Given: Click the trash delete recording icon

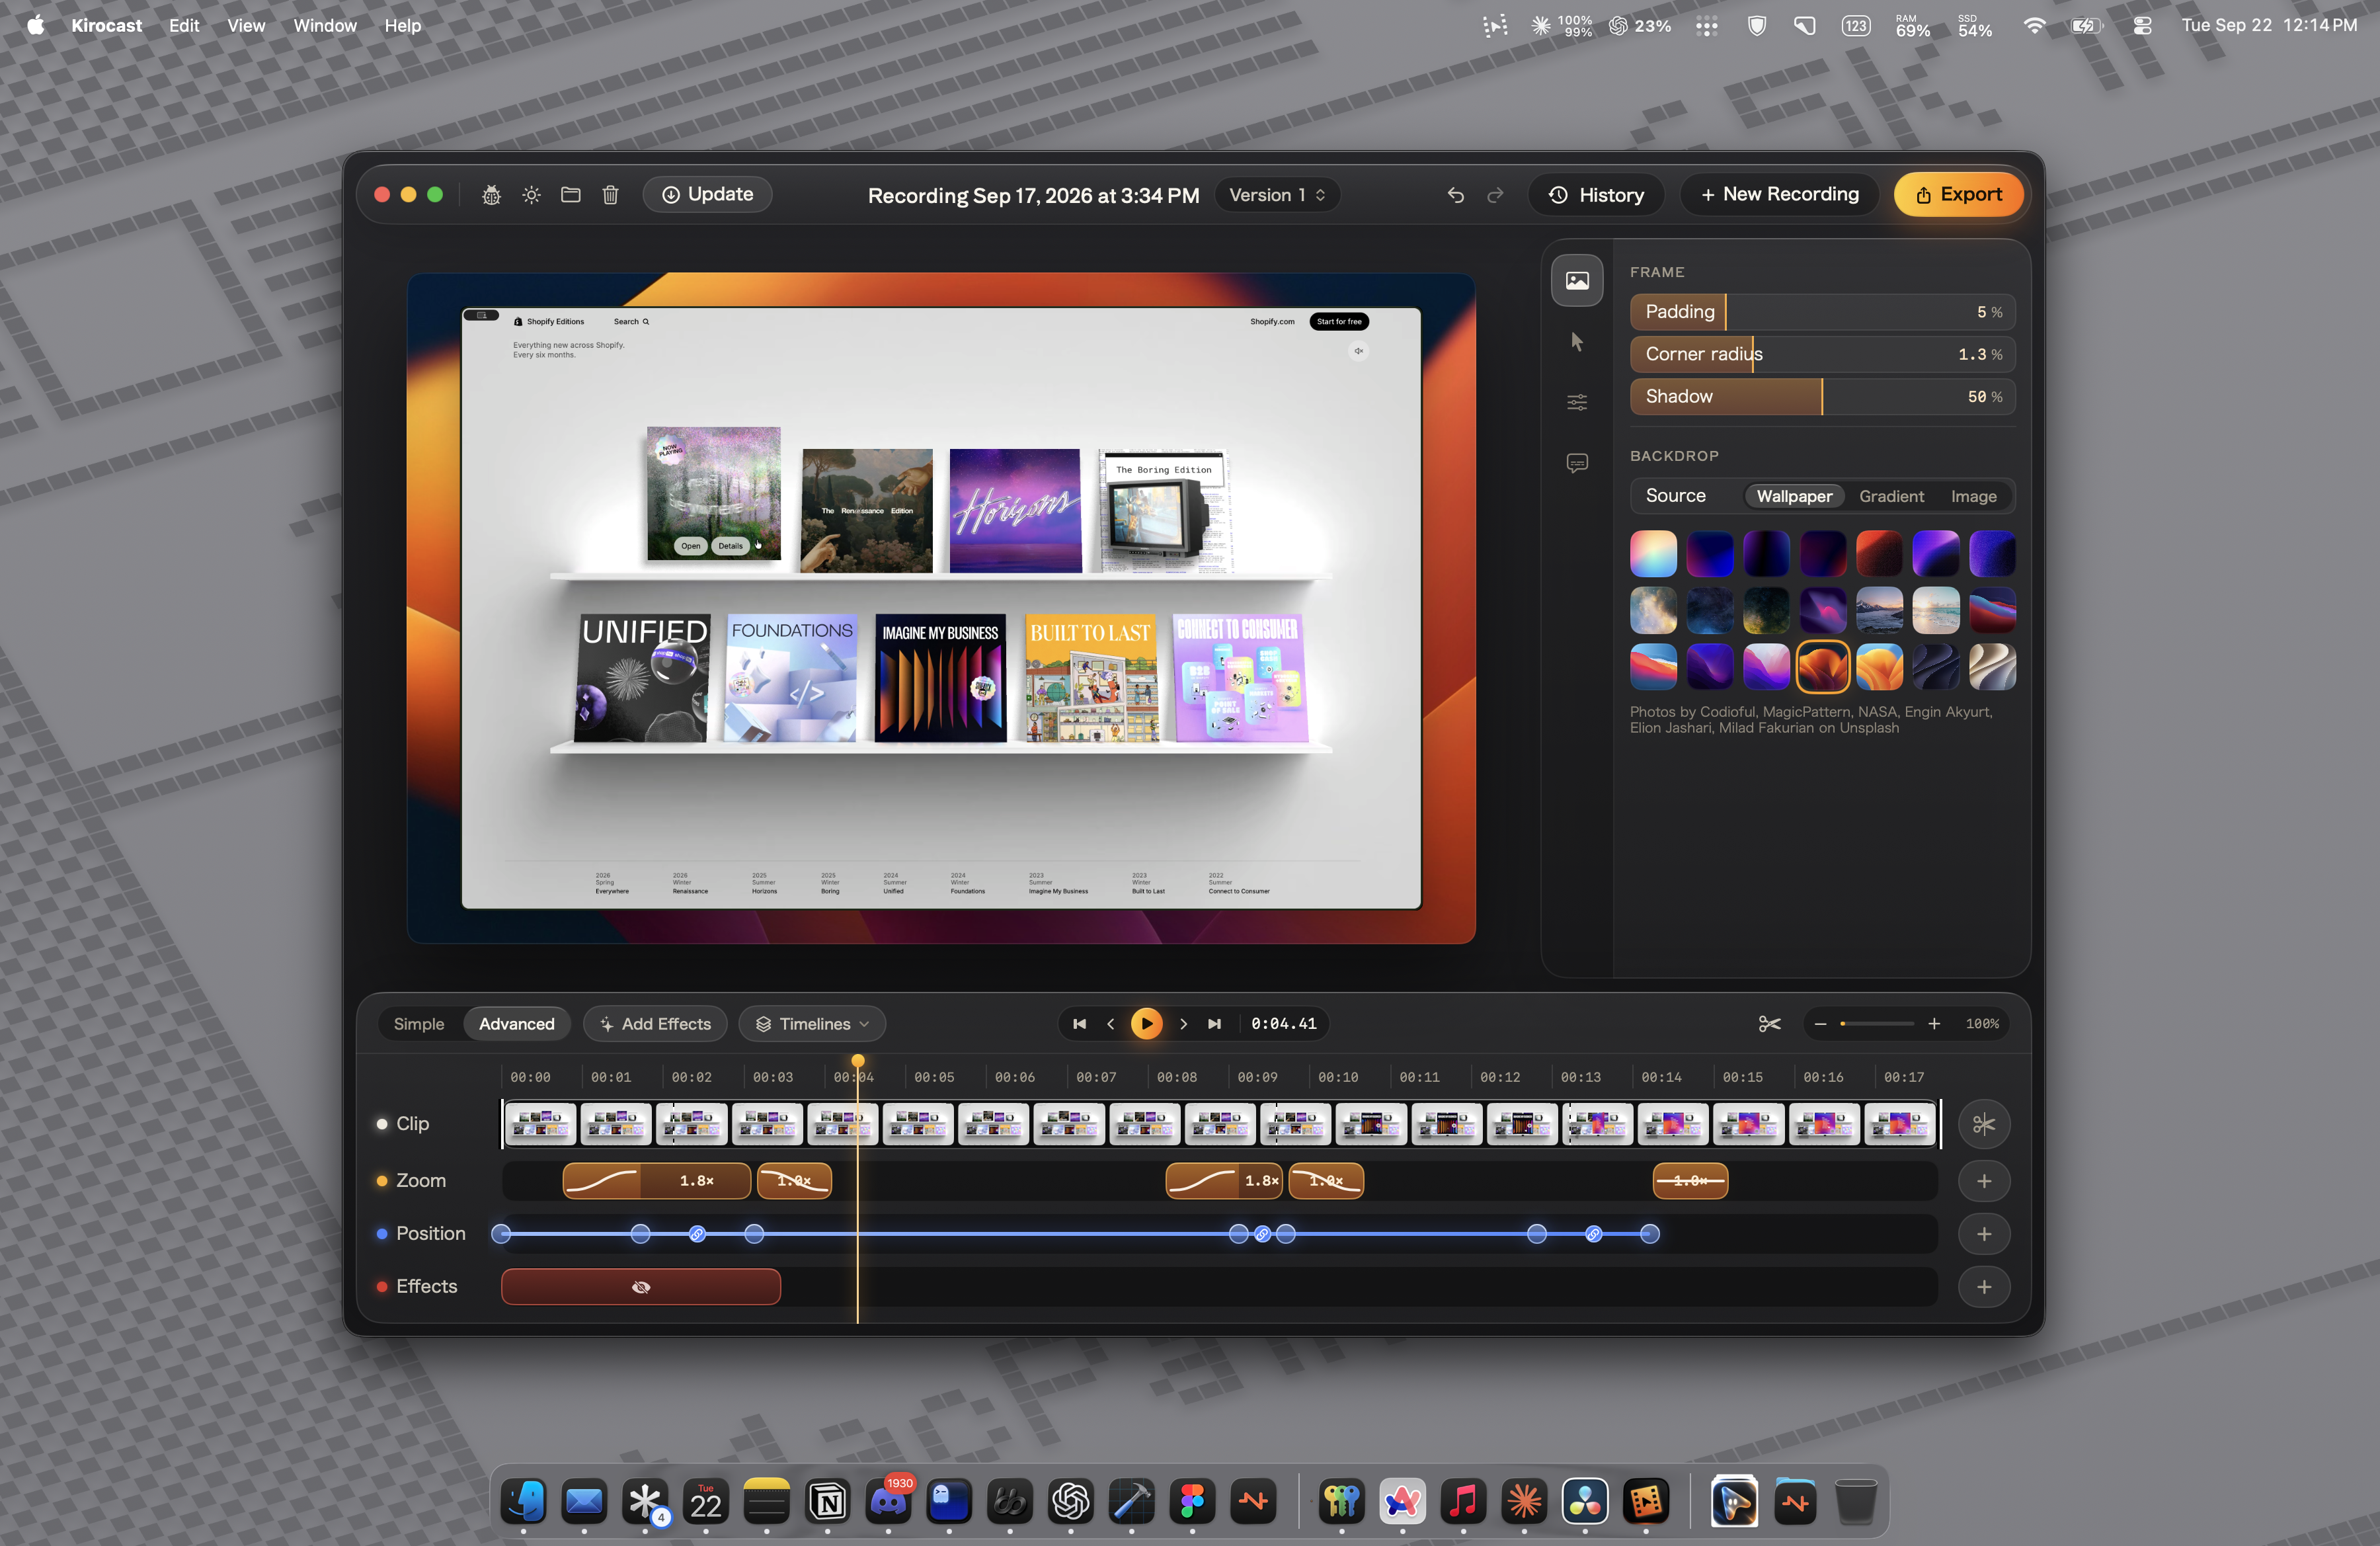Looking at the screenshot, I should 610,195.
